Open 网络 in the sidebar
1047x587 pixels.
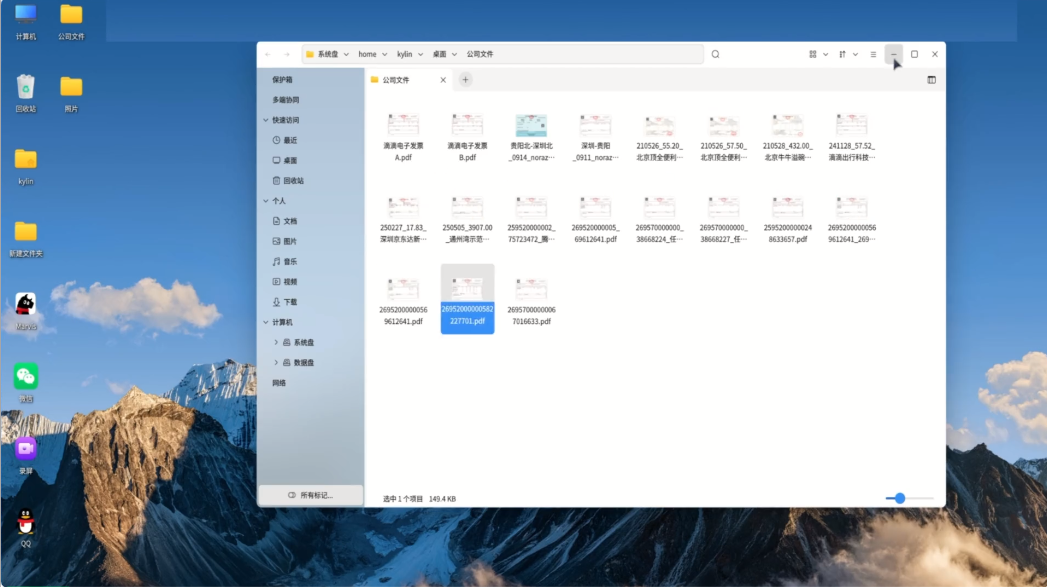(279, 383)
